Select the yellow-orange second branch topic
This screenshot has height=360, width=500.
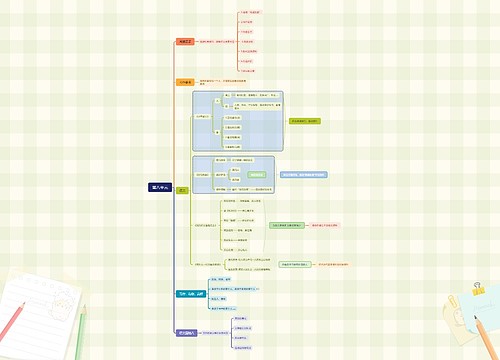(185, 82)
